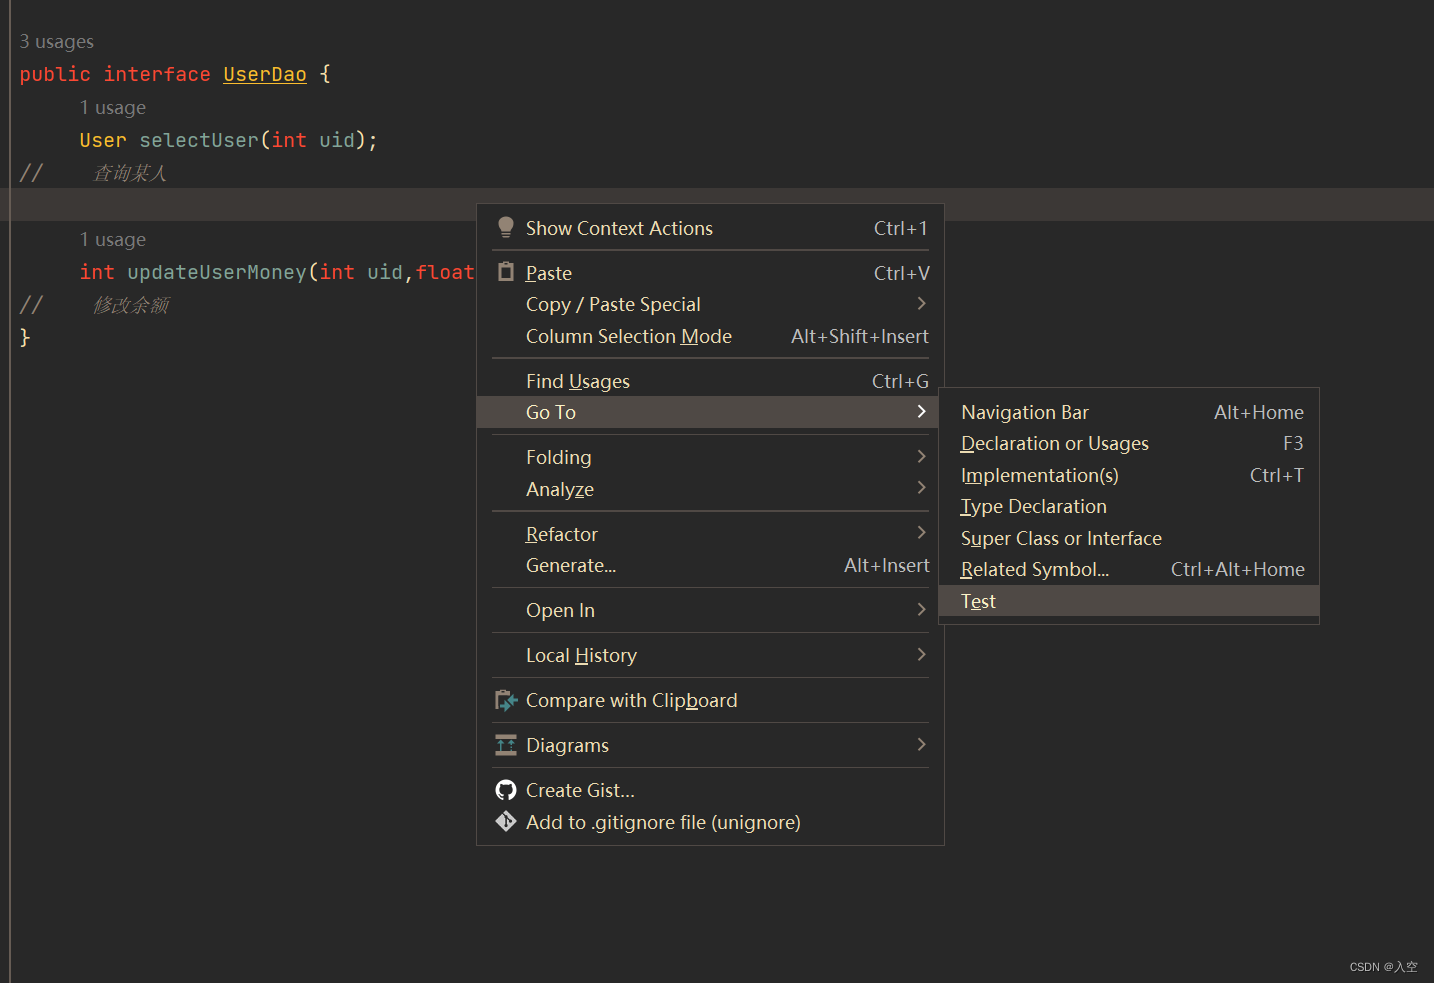Click the closing brace of the interface
The width and height of the screenshot is (1434, 983).
pos(25,338)
